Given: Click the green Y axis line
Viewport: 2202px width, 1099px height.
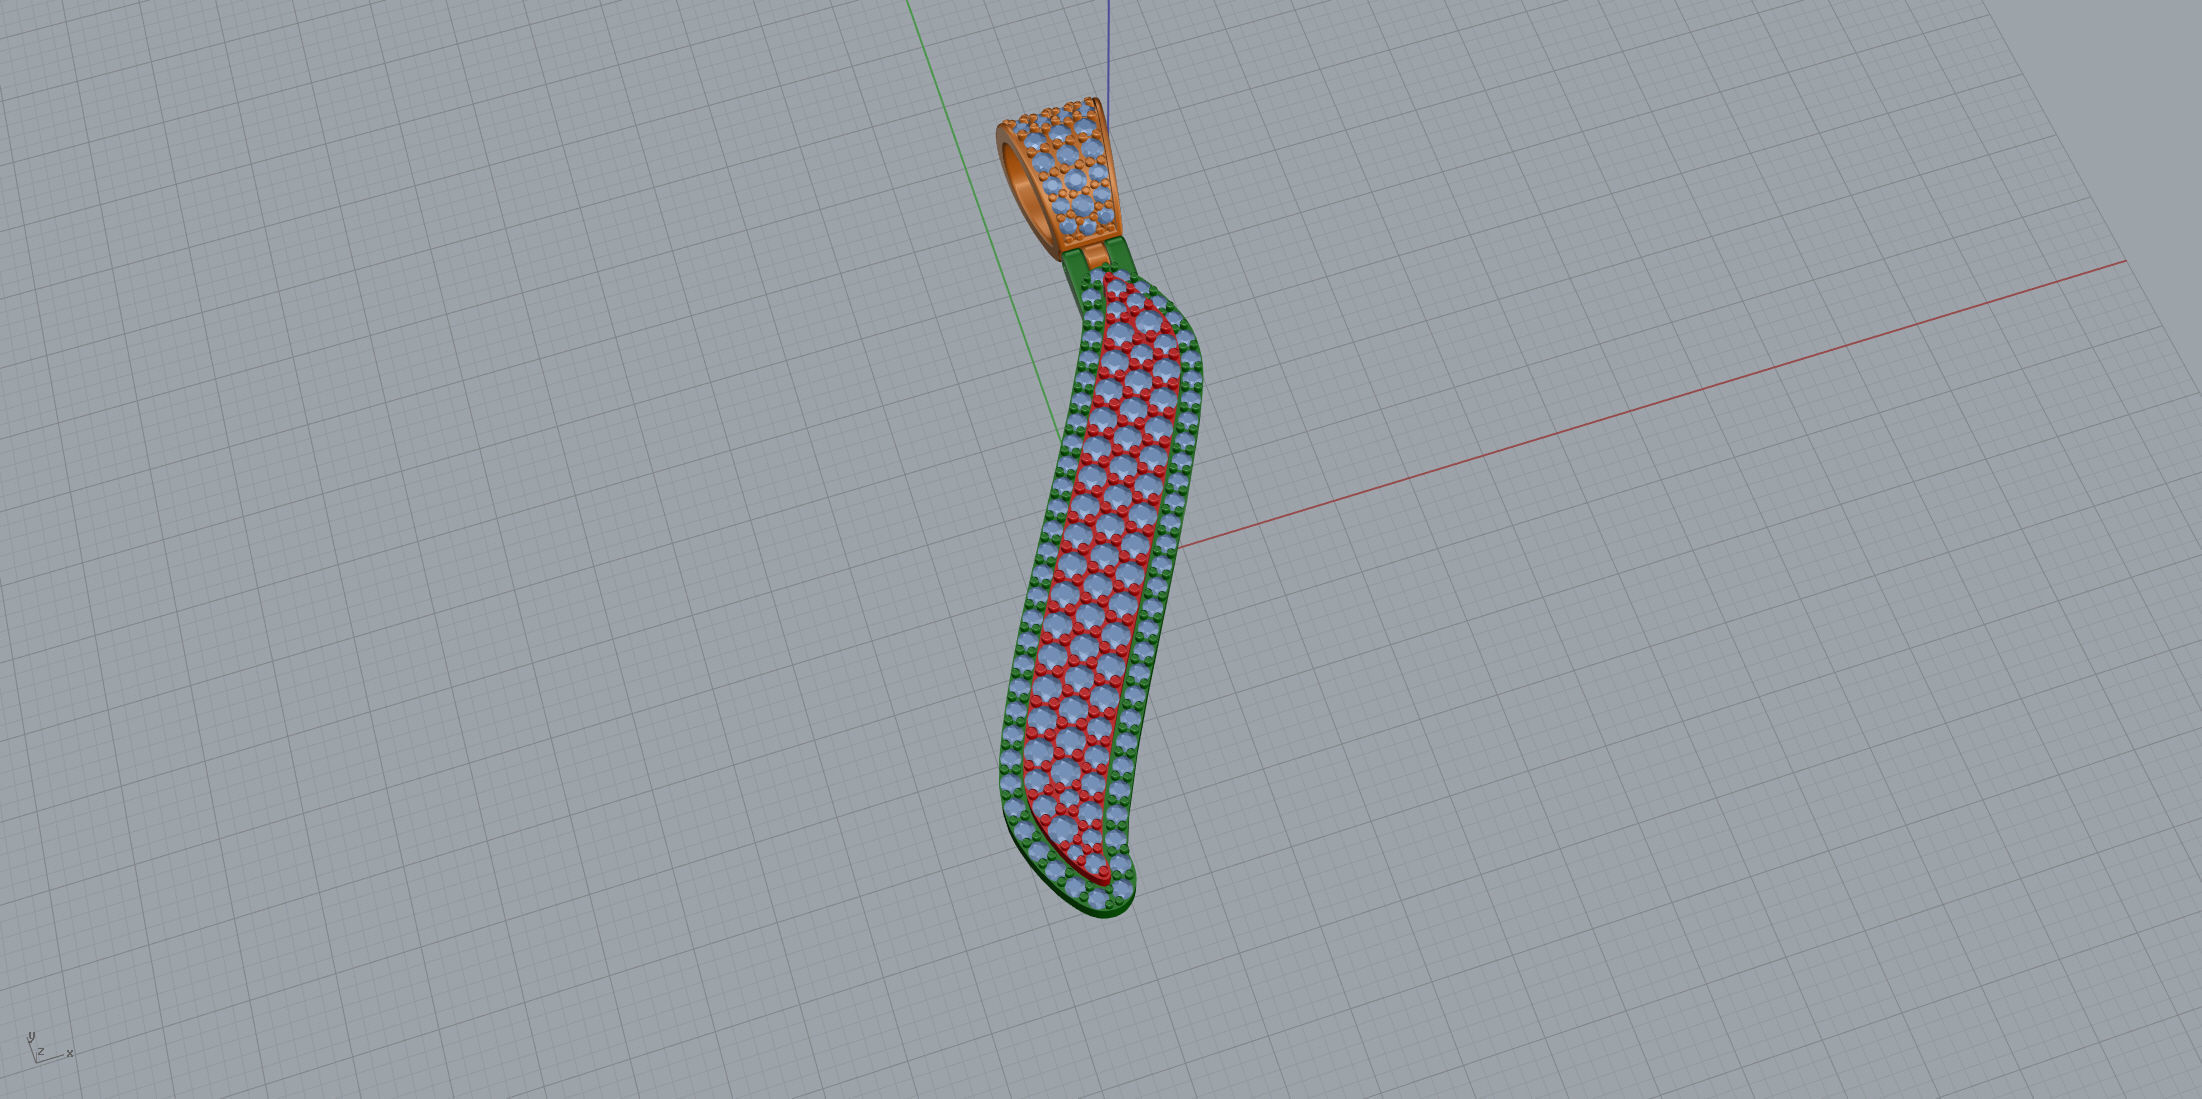Looking at the screenshot, I should [x=983, y=222].
